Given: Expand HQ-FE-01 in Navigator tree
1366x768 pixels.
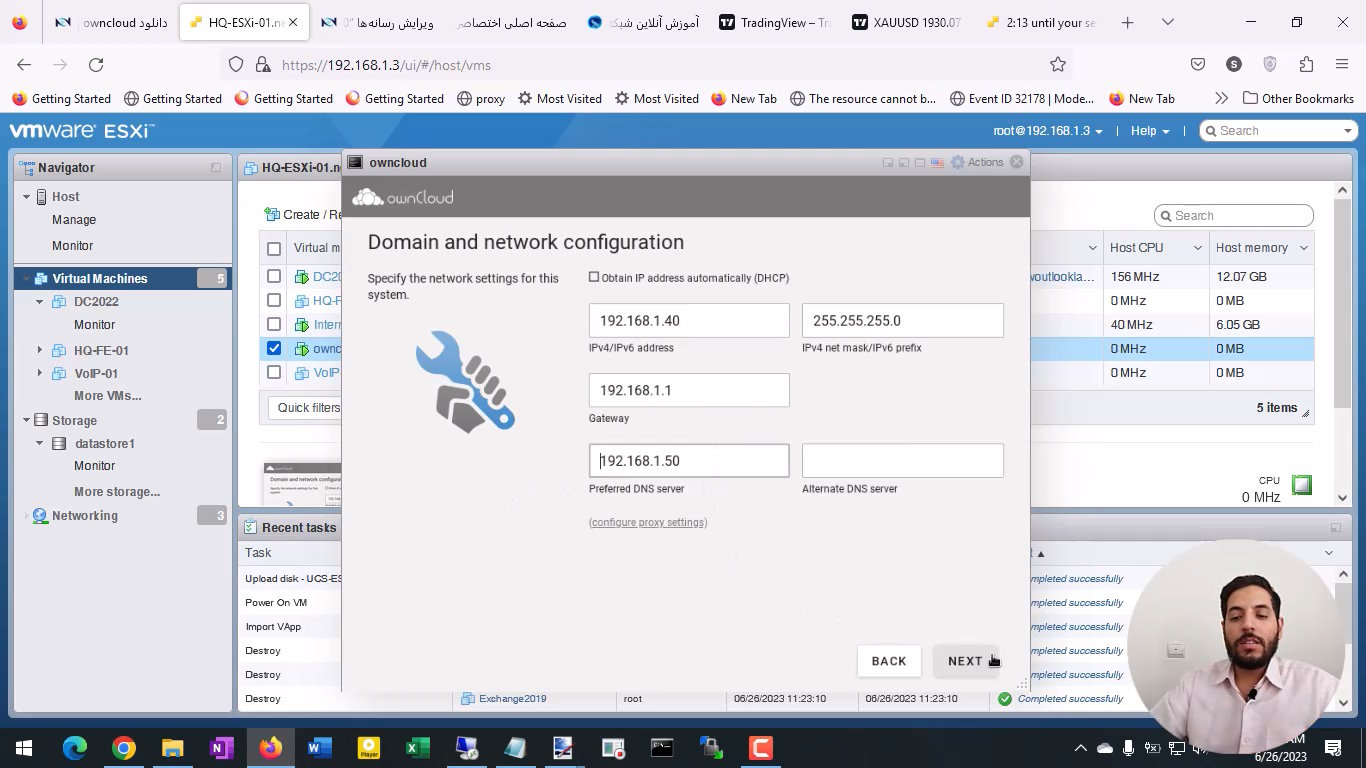Looking at the screenshot, I should 40,350.
